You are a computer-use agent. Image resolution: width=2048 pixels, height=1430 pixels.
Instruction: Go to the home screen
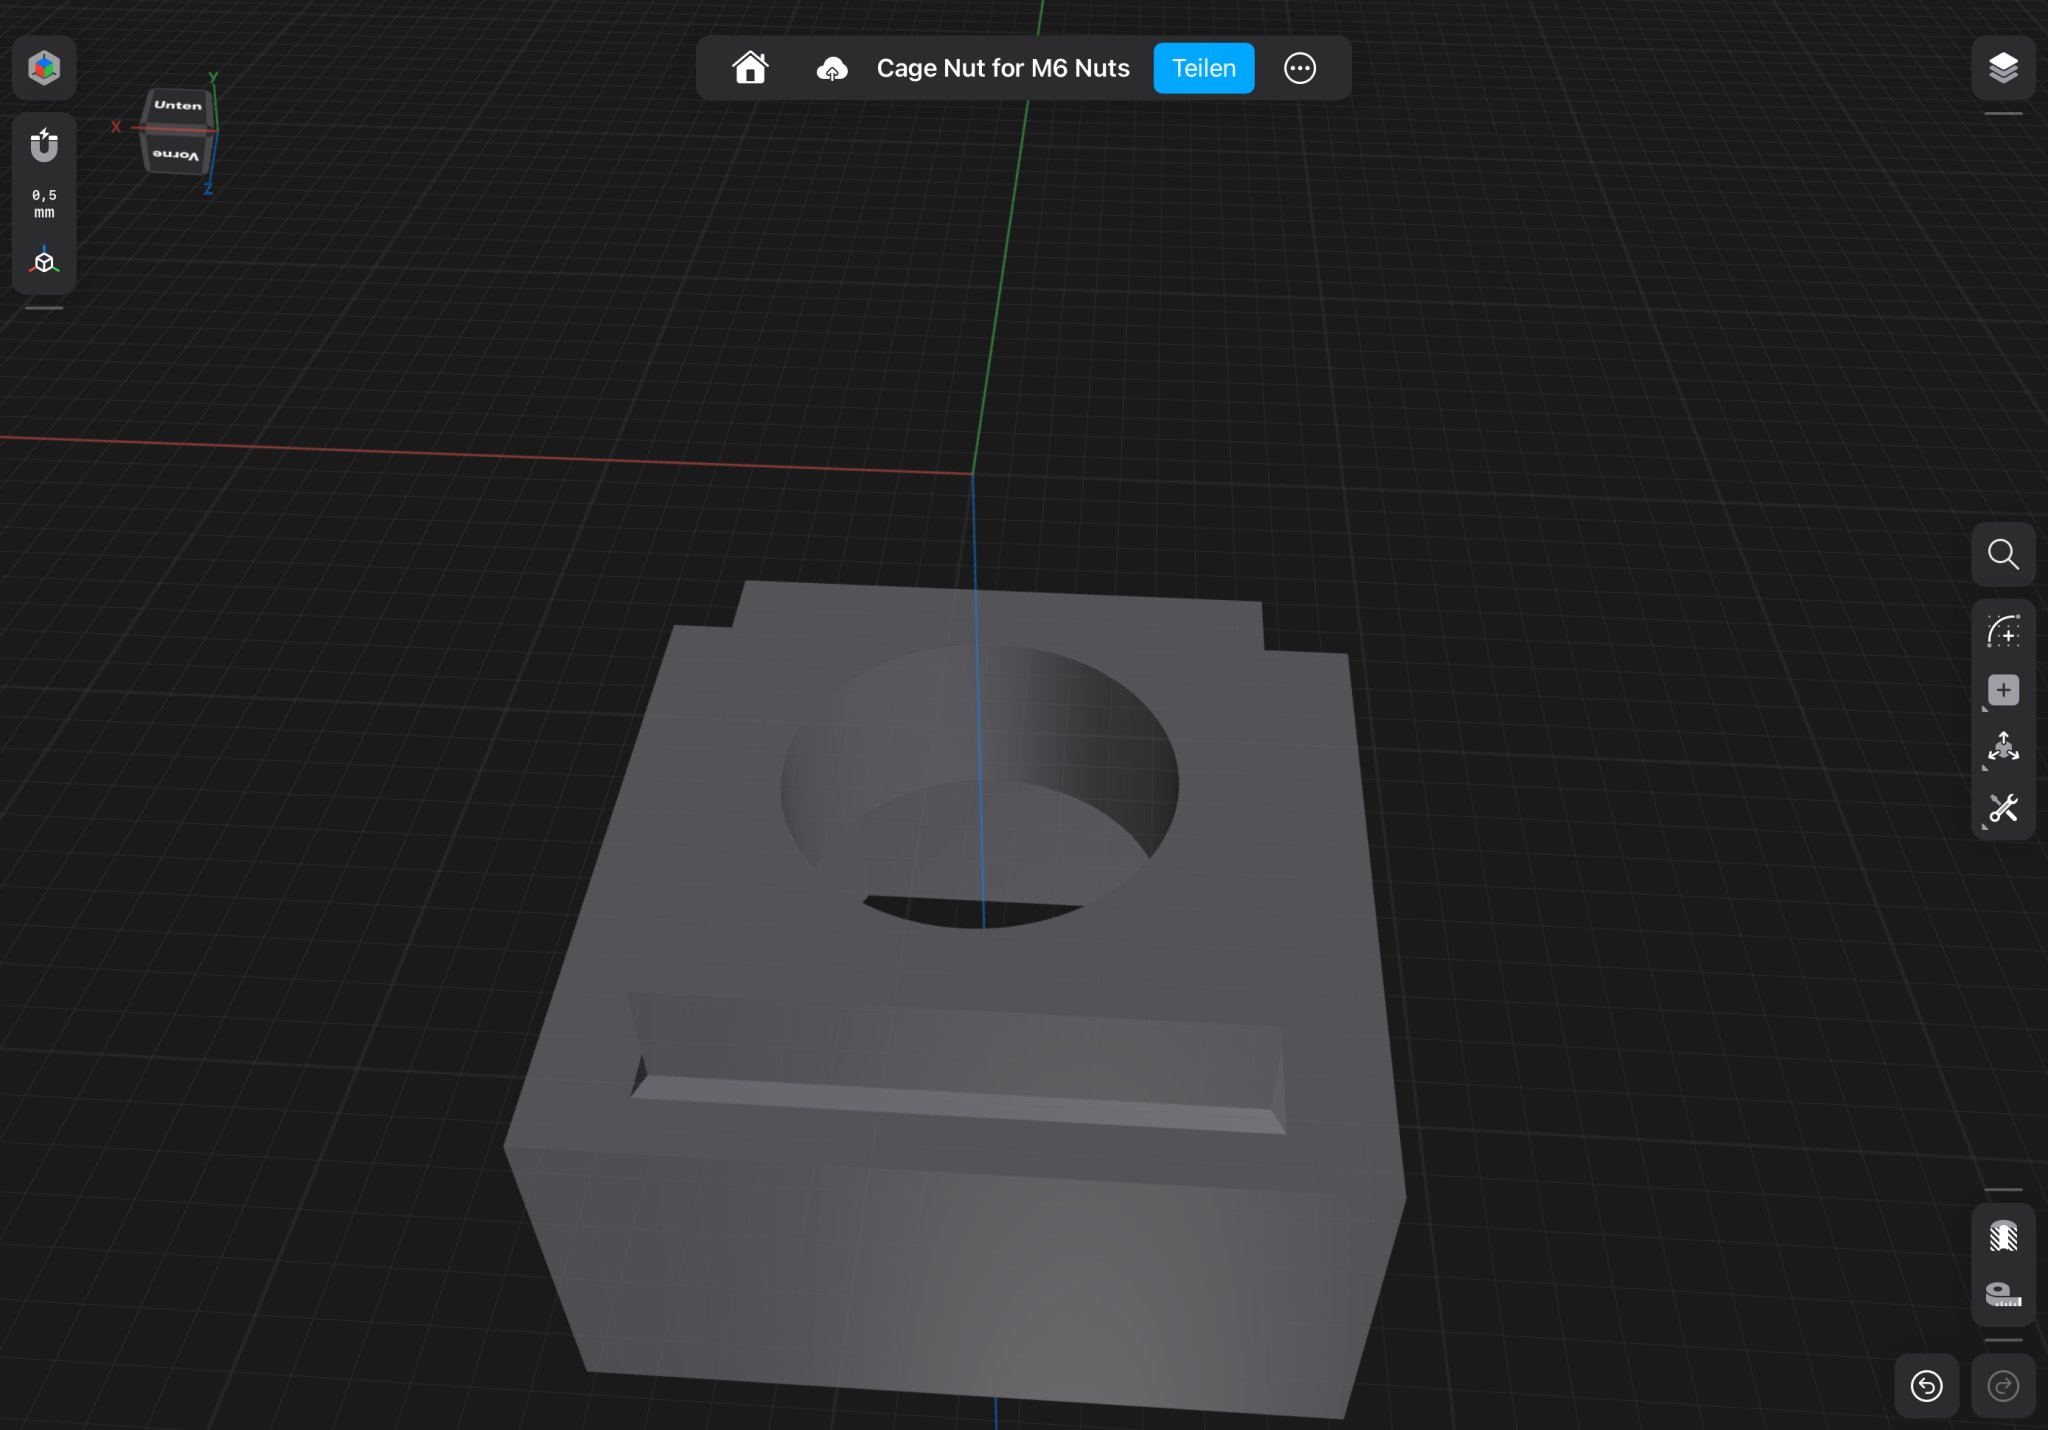pyautogui.click(x=750, y=68)
